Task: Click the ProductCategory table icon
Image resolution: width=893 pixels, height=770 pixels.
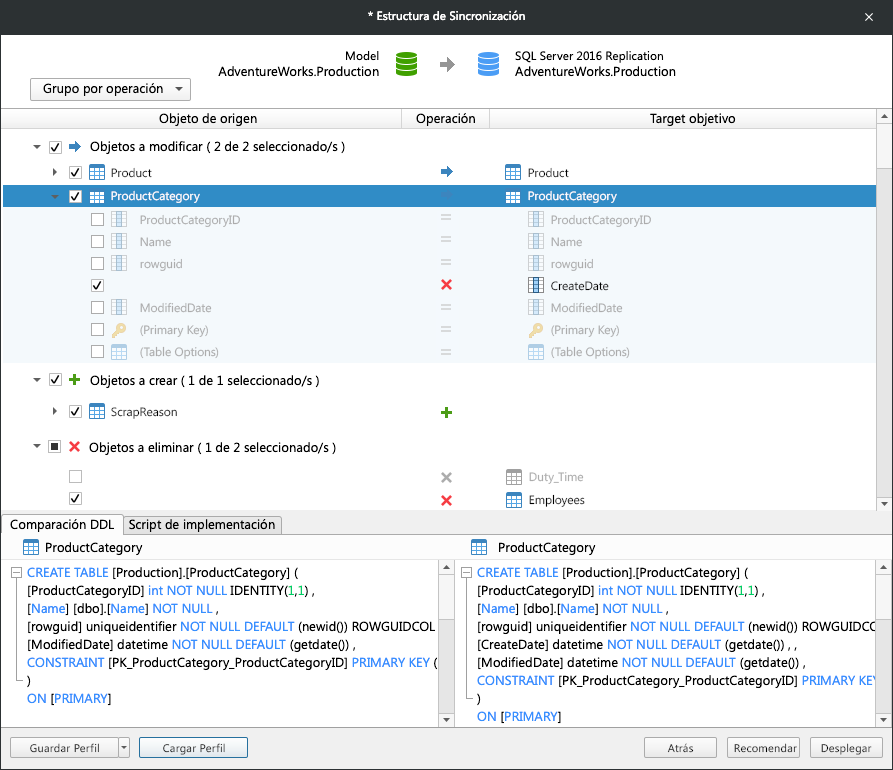Action: coord(97,196)
